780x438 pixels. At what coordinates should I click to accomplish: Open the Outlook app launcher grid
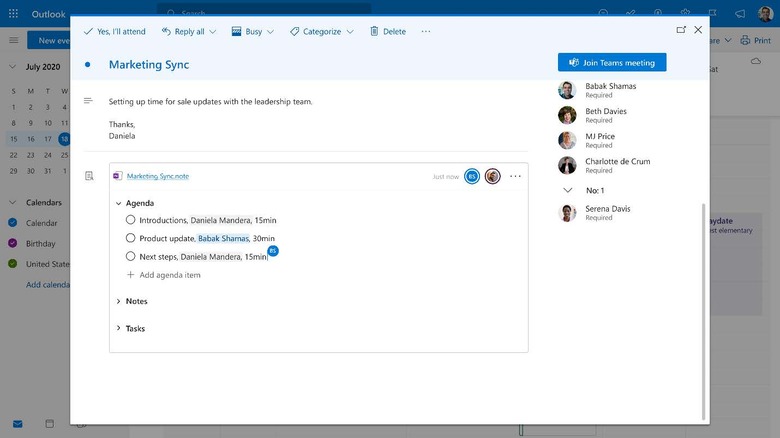[13, 14]
